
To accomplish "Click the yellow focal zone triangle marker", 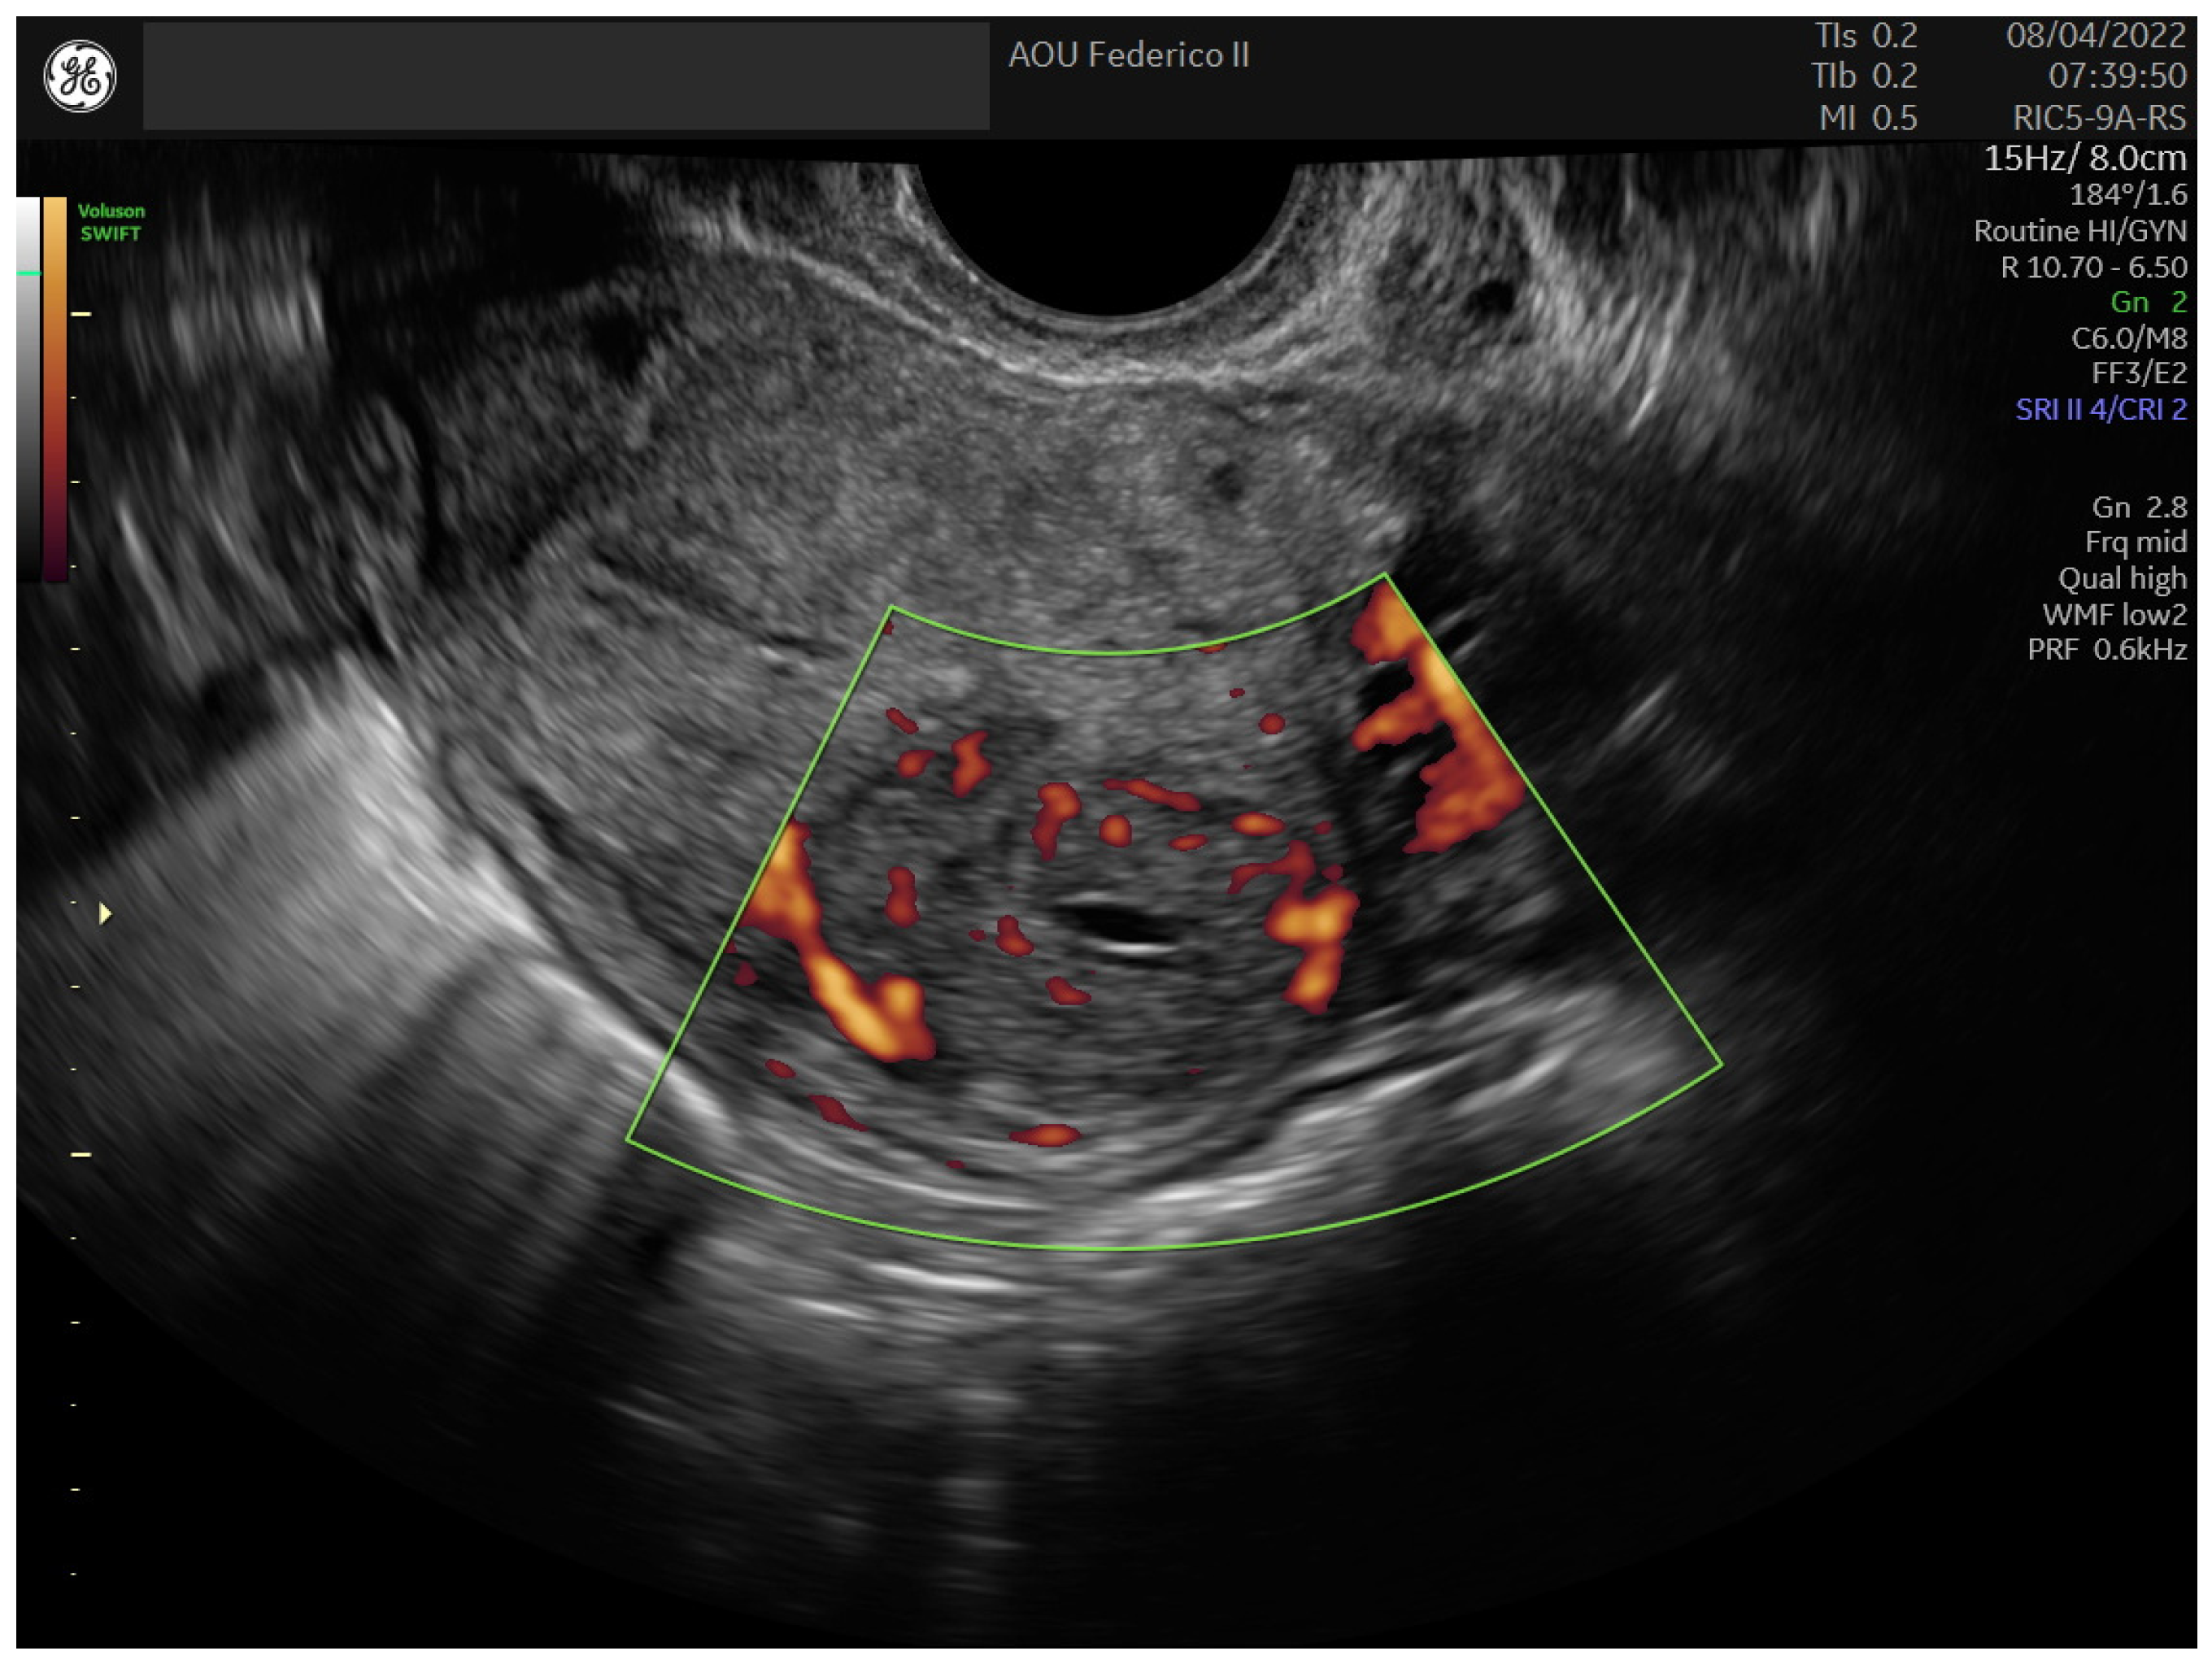I will click(105, 913).
